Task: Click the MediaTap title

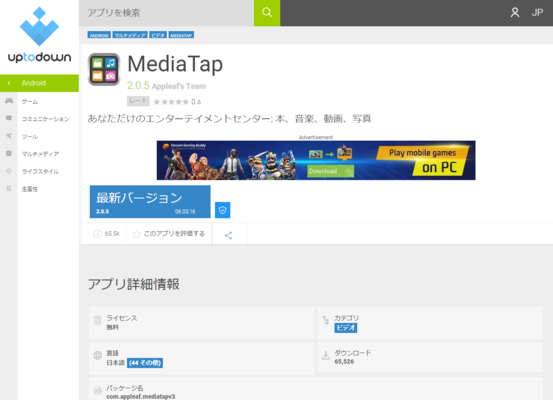Action: pyautogui.click(x=175, y=64)
